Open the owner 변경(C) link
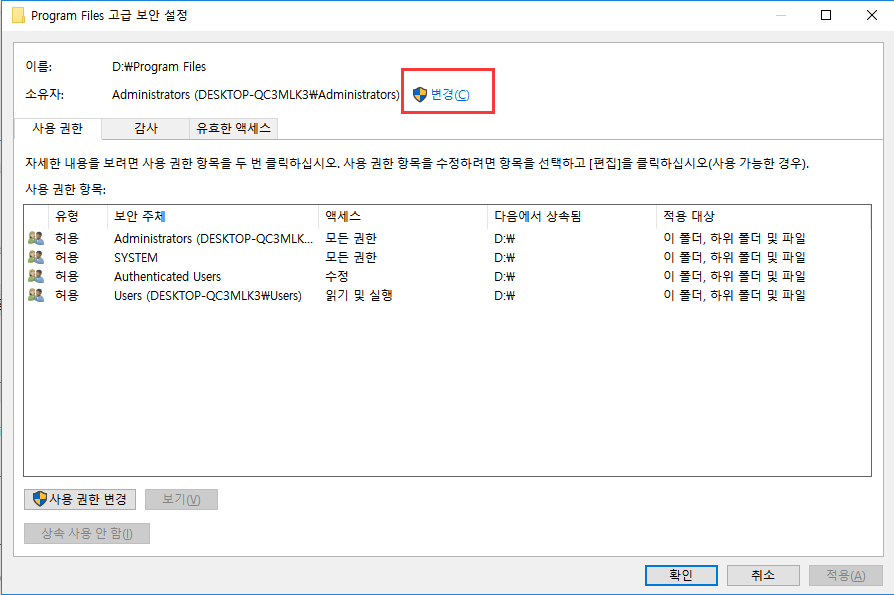 click(x=450, y=93)
